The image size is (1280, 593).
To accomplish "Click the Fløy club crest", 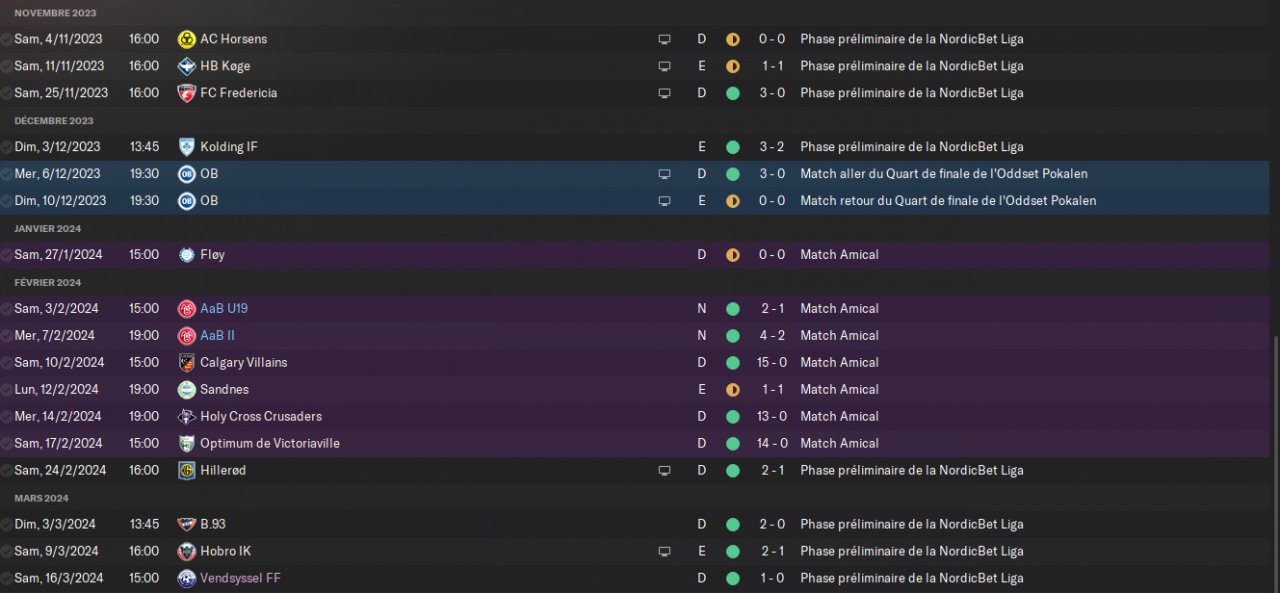I will coord(186,255).
